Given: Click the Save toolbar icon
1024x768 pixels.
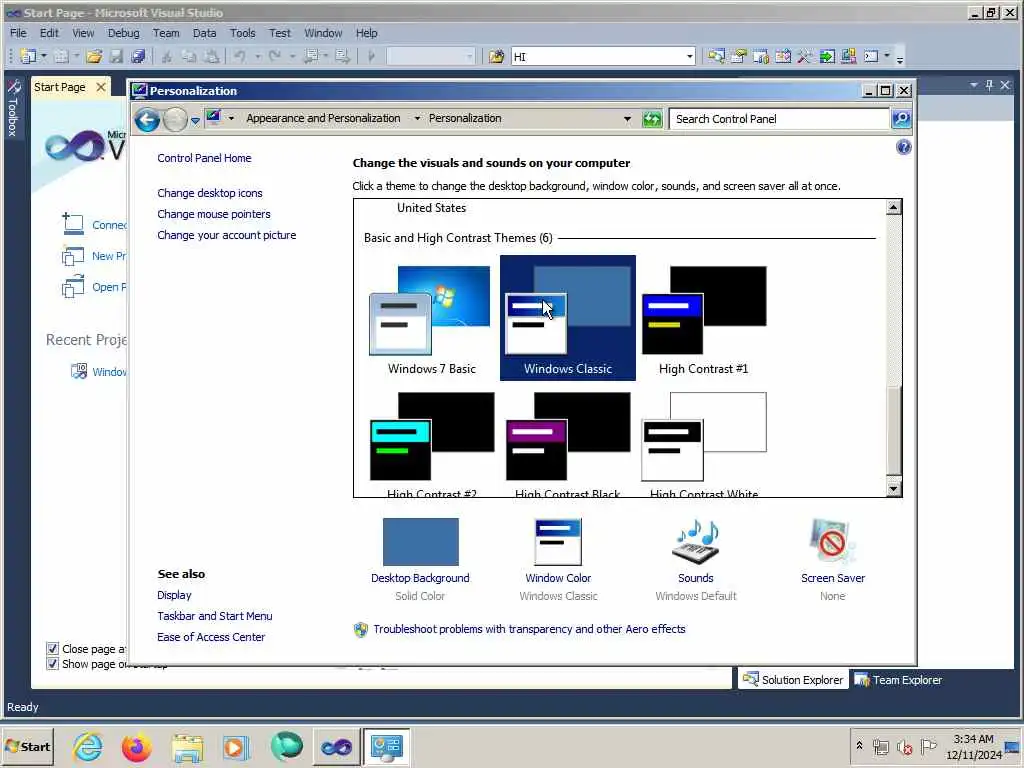Looking at the screenshot, I should [x=116, y=56].
